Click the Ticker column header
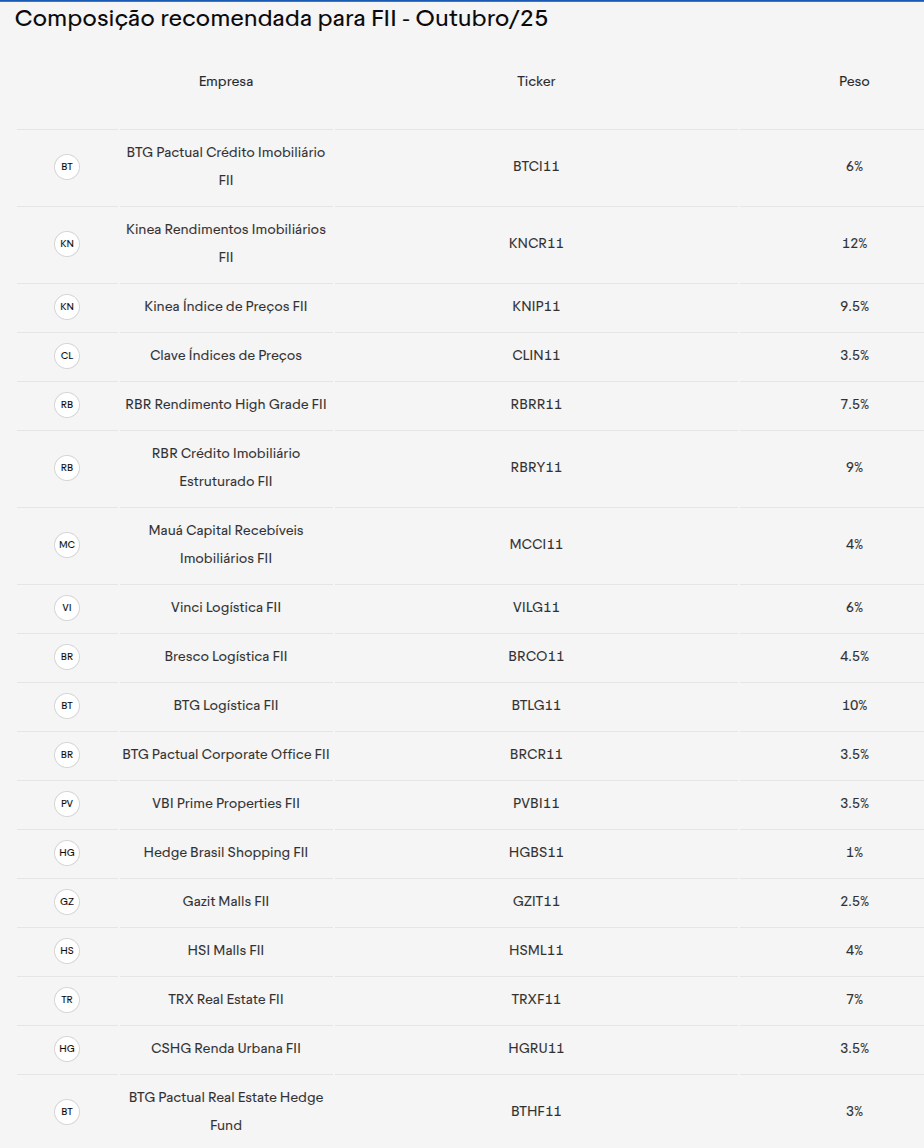 pyautogui.click(x=536, y=82)
